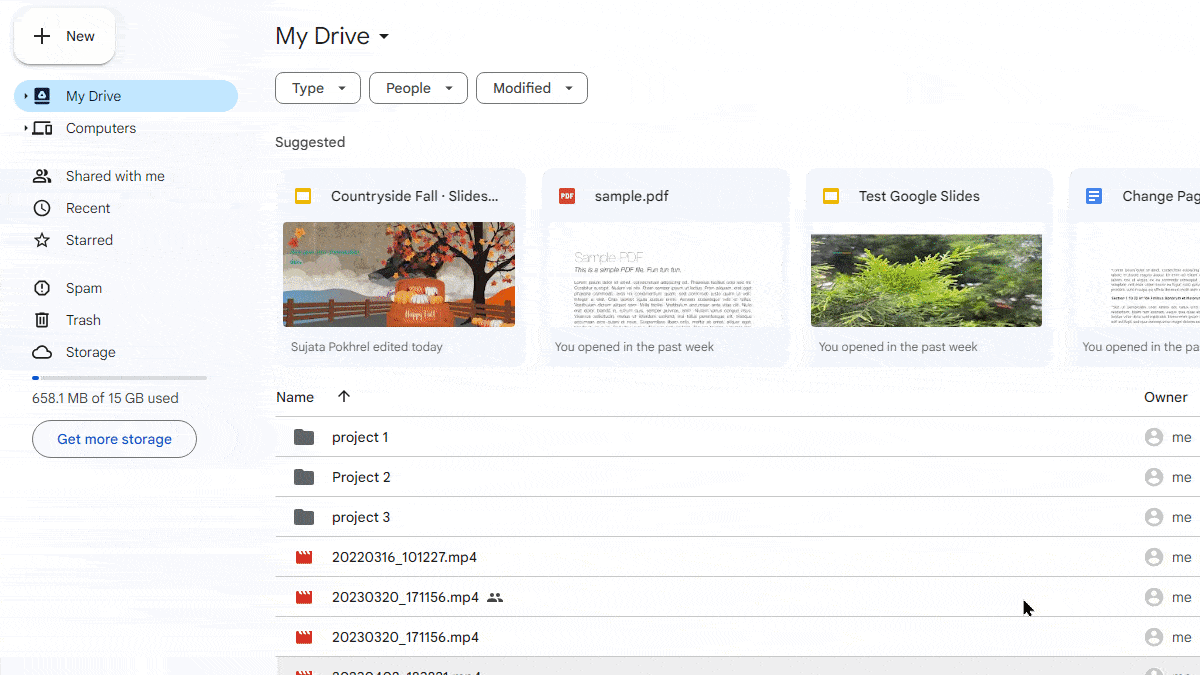Click the Slides icon on Test Google Slides card
Screen dimensions: 1200x675
pos(830,196)
